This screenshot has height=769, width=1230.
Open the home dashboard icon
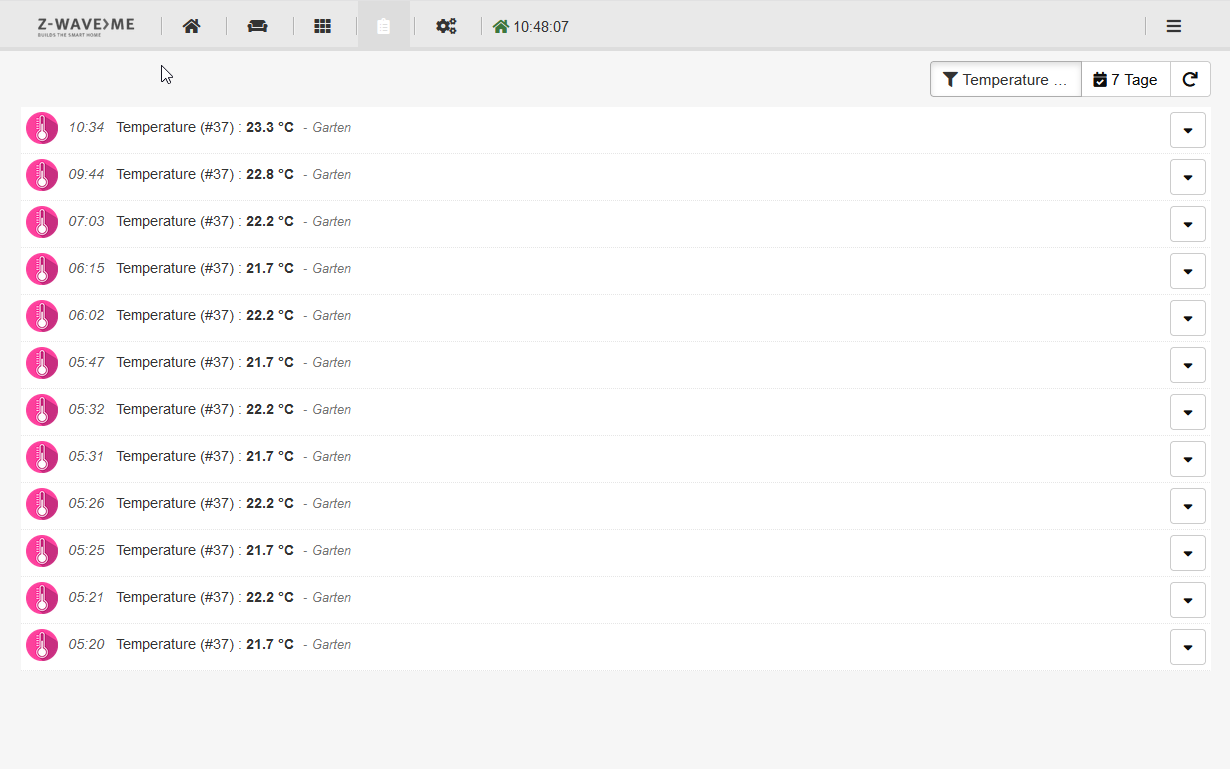pyautogui.click(x=191, y=27)
